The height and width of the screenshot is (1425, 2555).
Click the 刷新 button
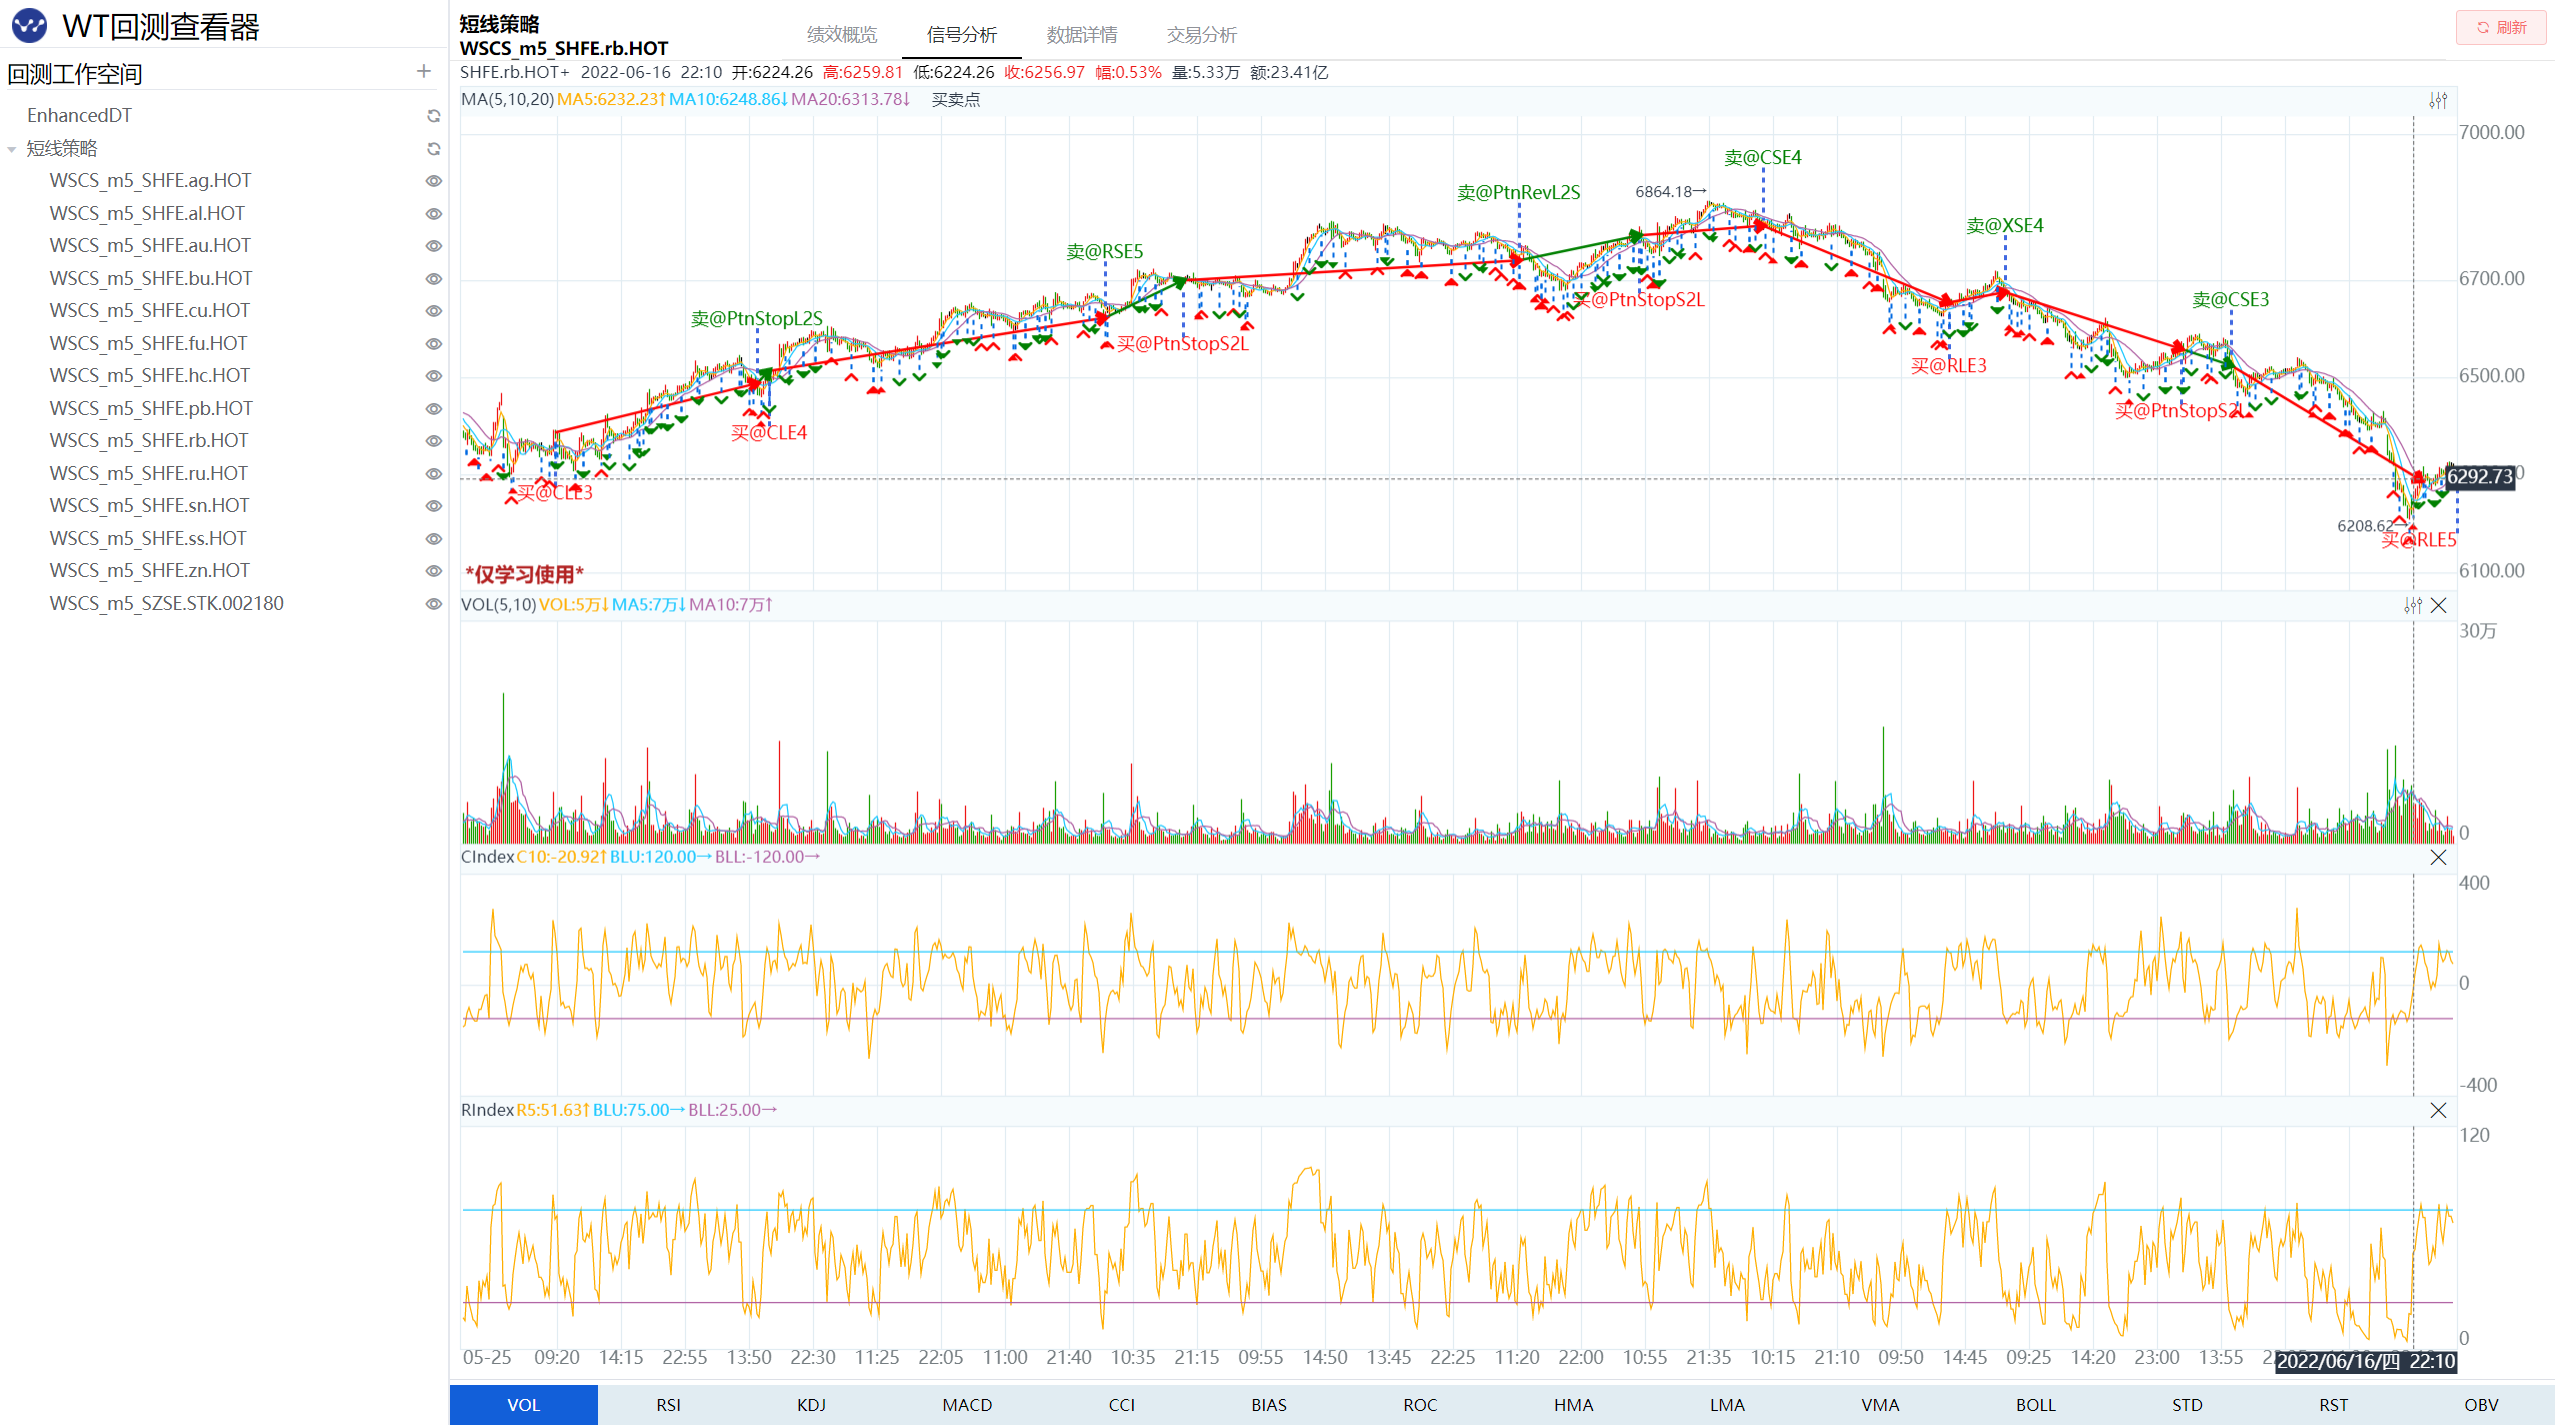[2500, 27]
